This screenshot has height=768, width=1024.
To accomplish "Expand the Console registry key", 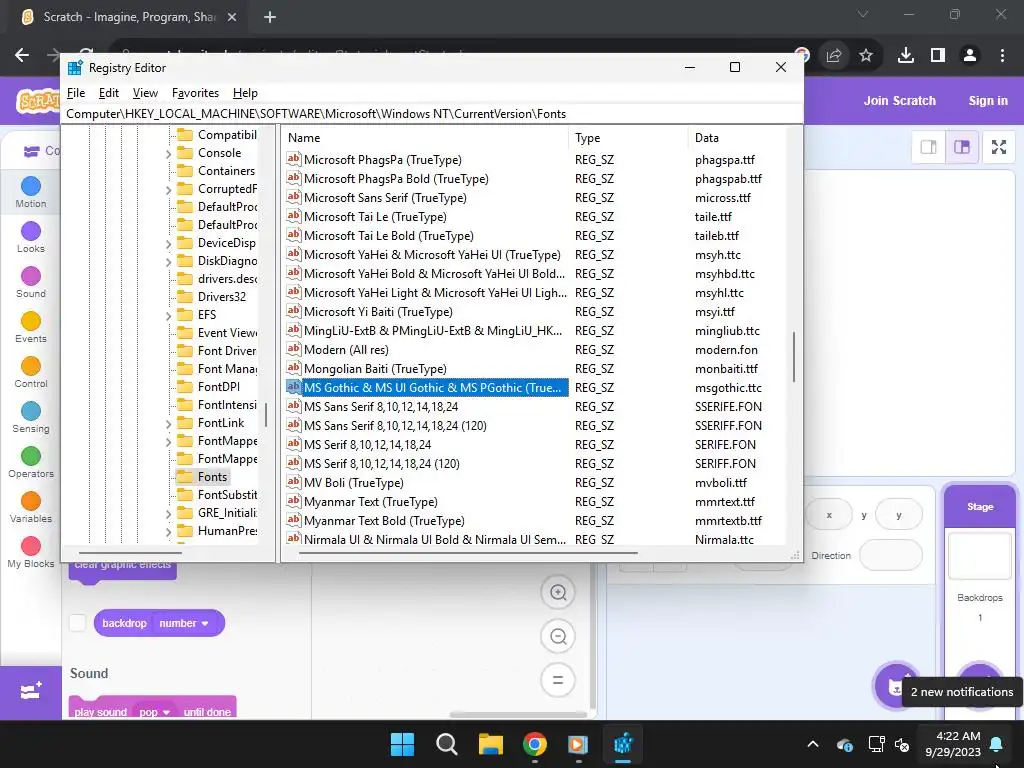I will point(168,154).
